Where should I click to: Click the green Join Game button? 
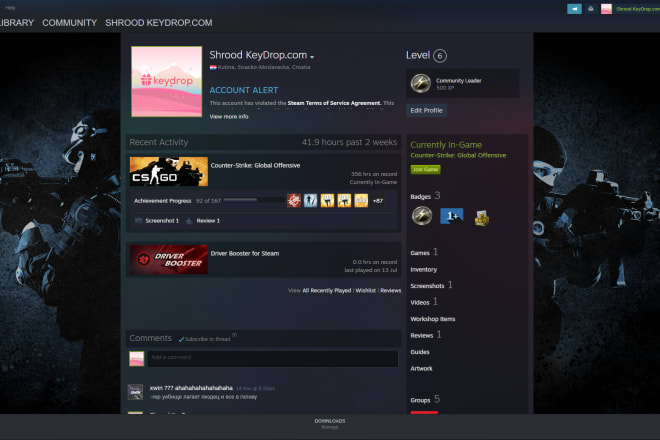(426, 169)
